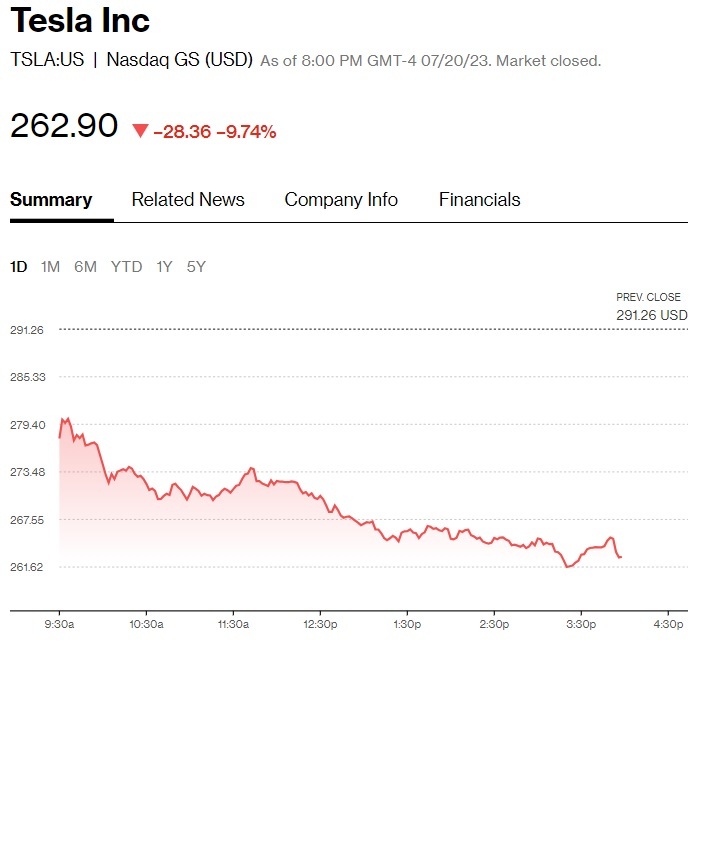Viewport: 724px width, 859px height.
Task: Switch chart to 5Y range
Action: tap(196, 267)
